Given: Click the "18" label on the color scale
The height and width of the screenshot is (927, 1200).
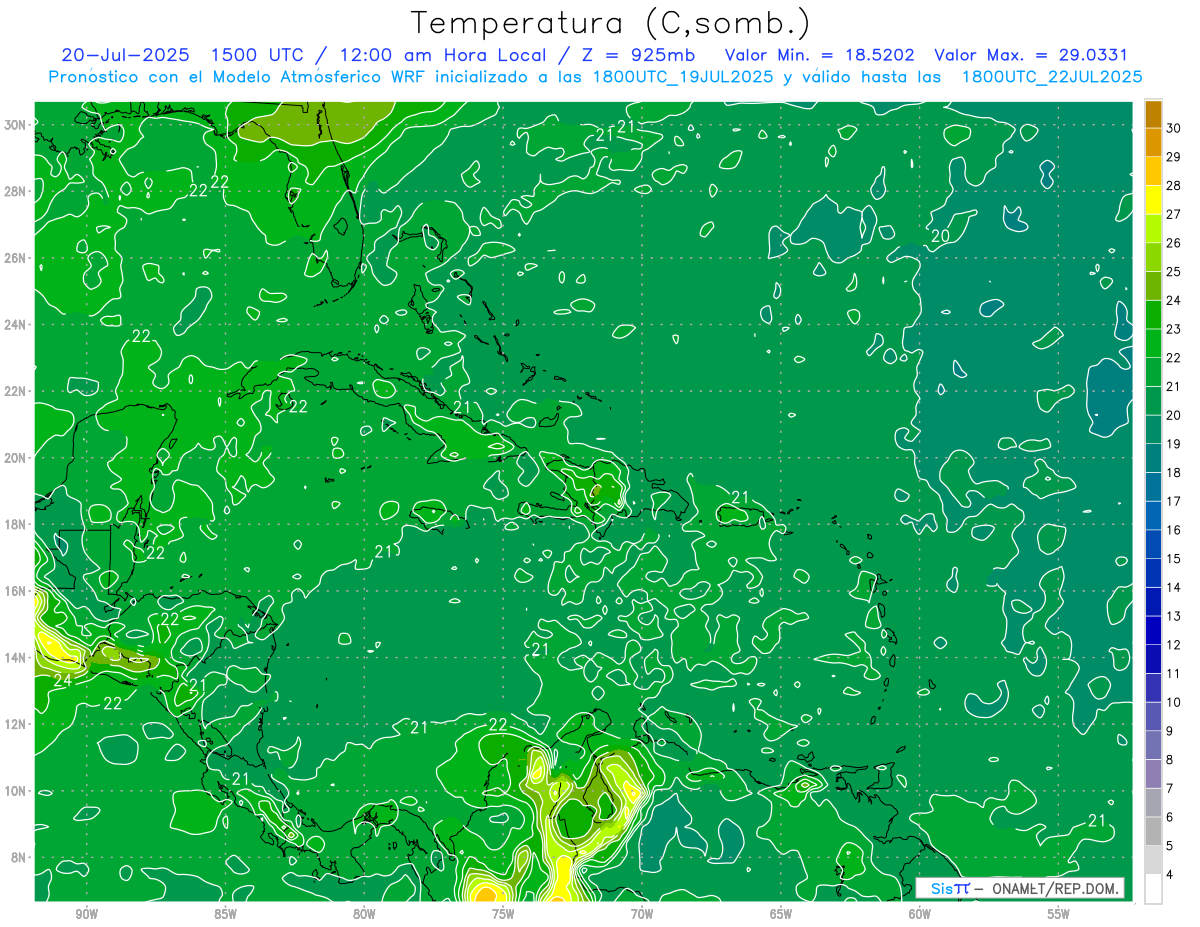Looking at the screenshot, I should (1174, 472).
